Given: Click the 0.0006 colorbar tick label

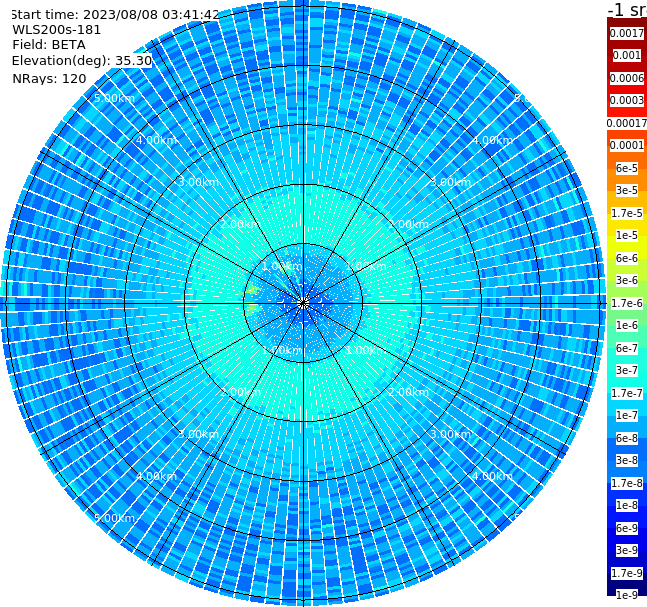Looking at the screenshot, I should (627, 78).
